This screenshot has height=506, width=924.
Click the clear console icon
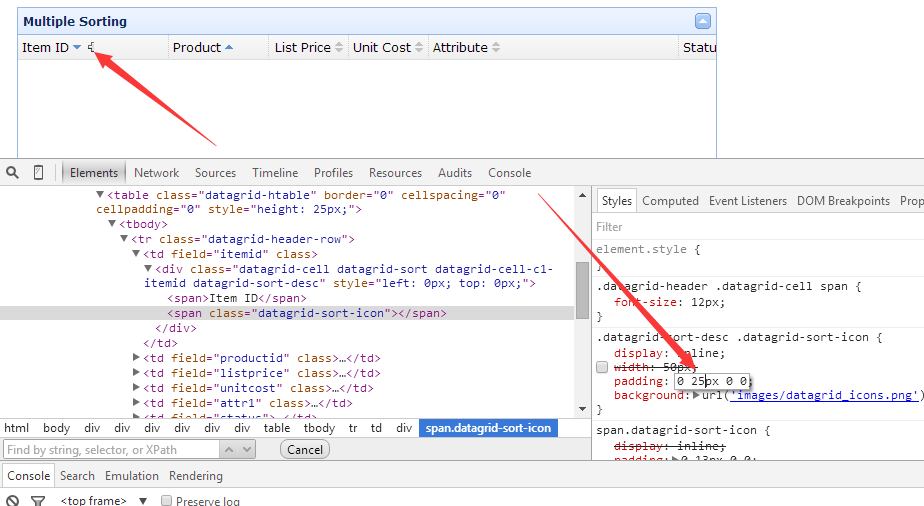(12, 501)
